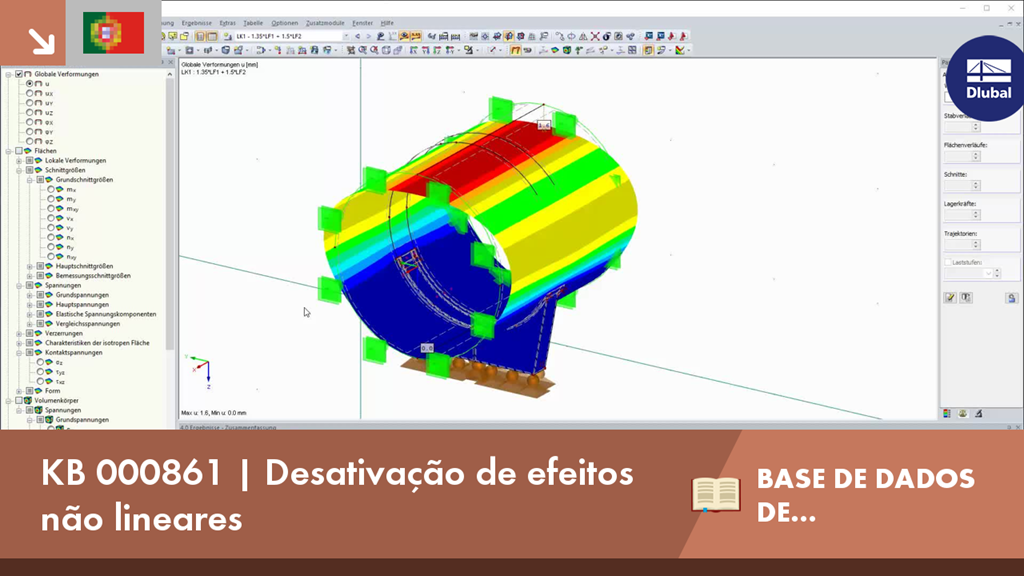Click the isometric cube view icon

(x=386, y=50)
